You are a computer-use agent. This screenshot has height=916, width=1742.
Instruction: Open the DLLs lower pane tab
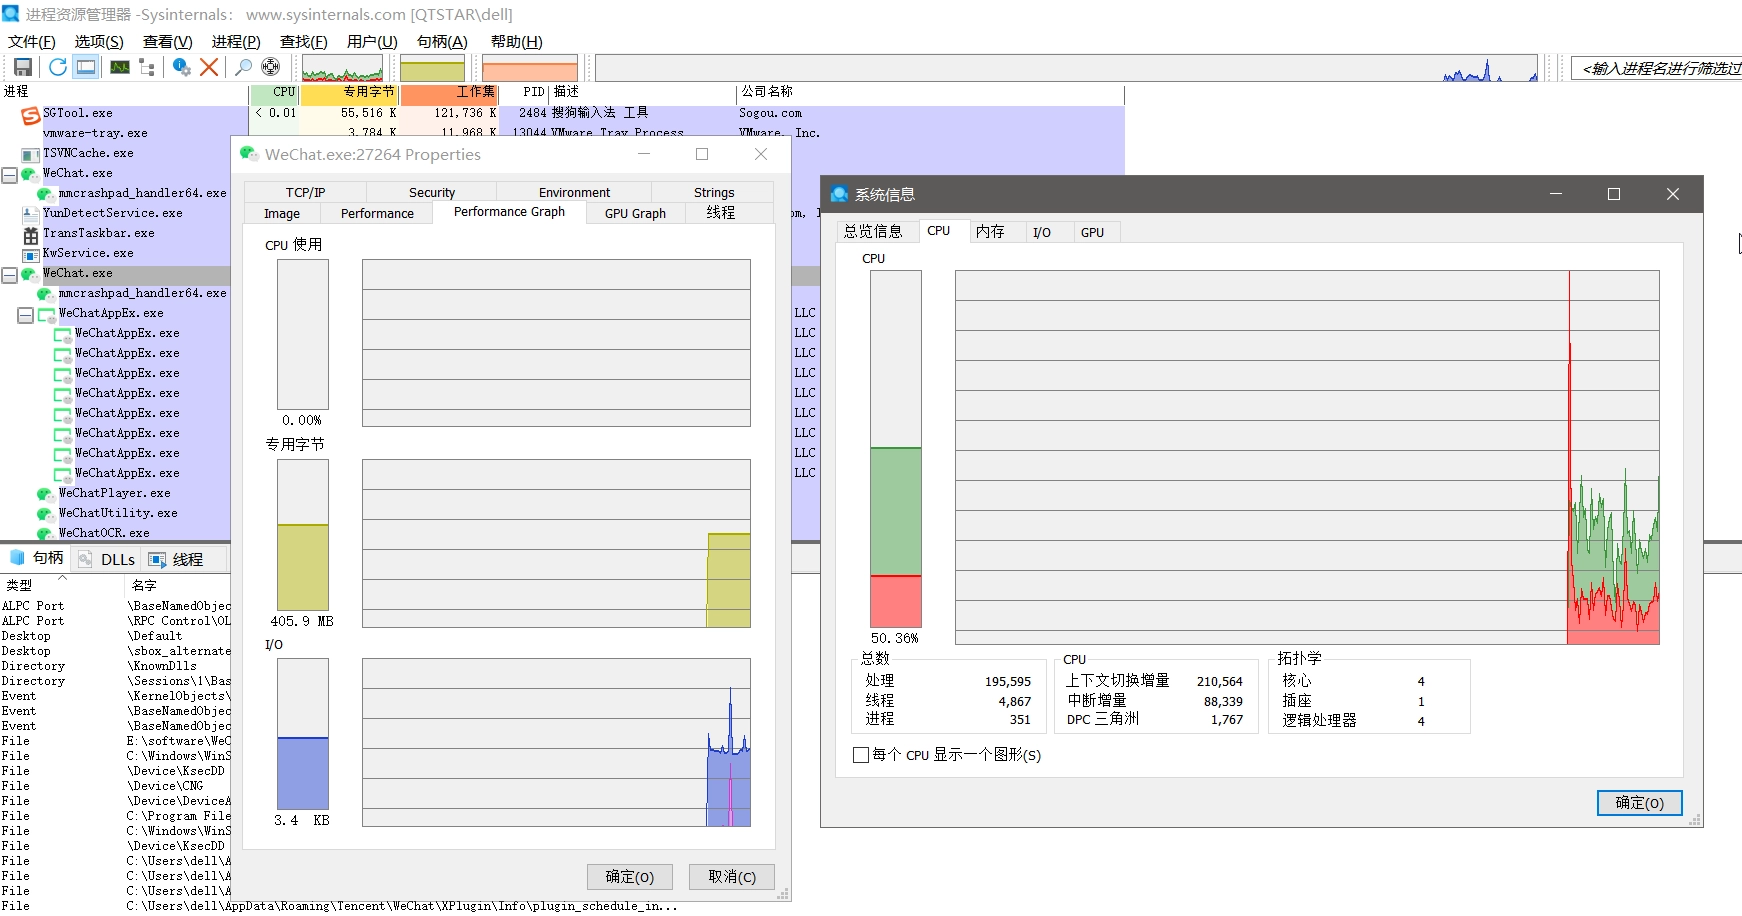(x=107, y=559)
